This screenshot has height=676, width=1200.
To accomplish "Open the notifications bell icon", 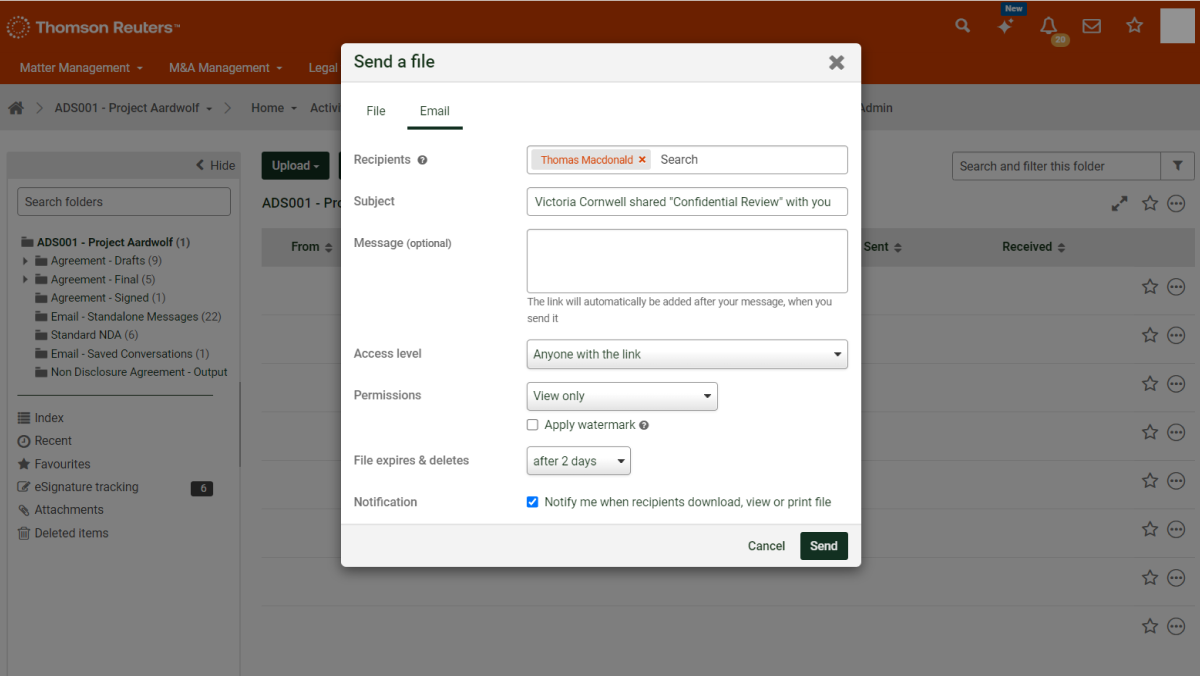I will [x=1049, y=26].
